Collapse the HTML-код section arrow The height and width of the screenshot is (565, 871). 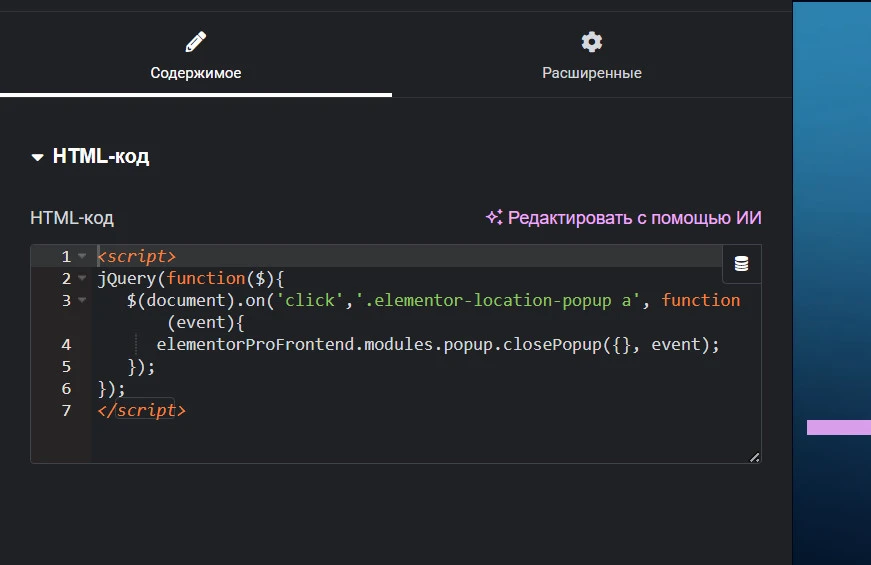[37, 157]
